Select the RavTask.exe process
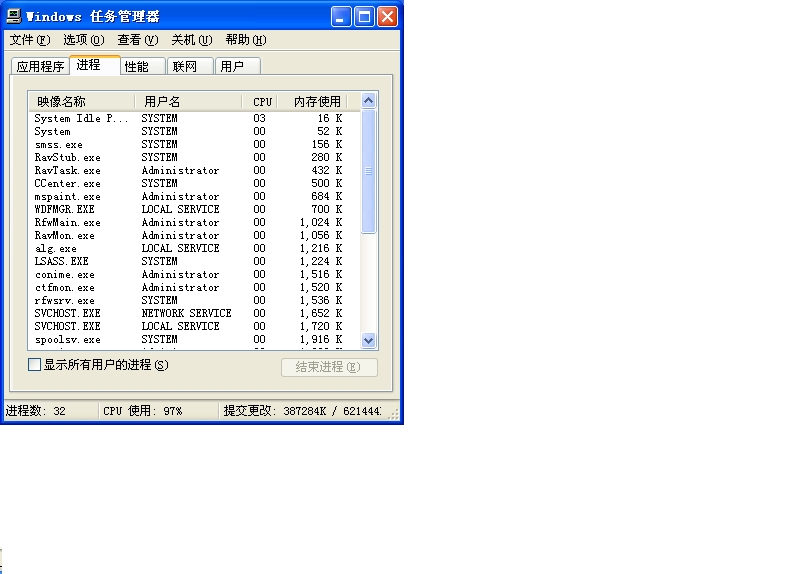800x574 pixels. pyautogui.click(x=194, y=170)
